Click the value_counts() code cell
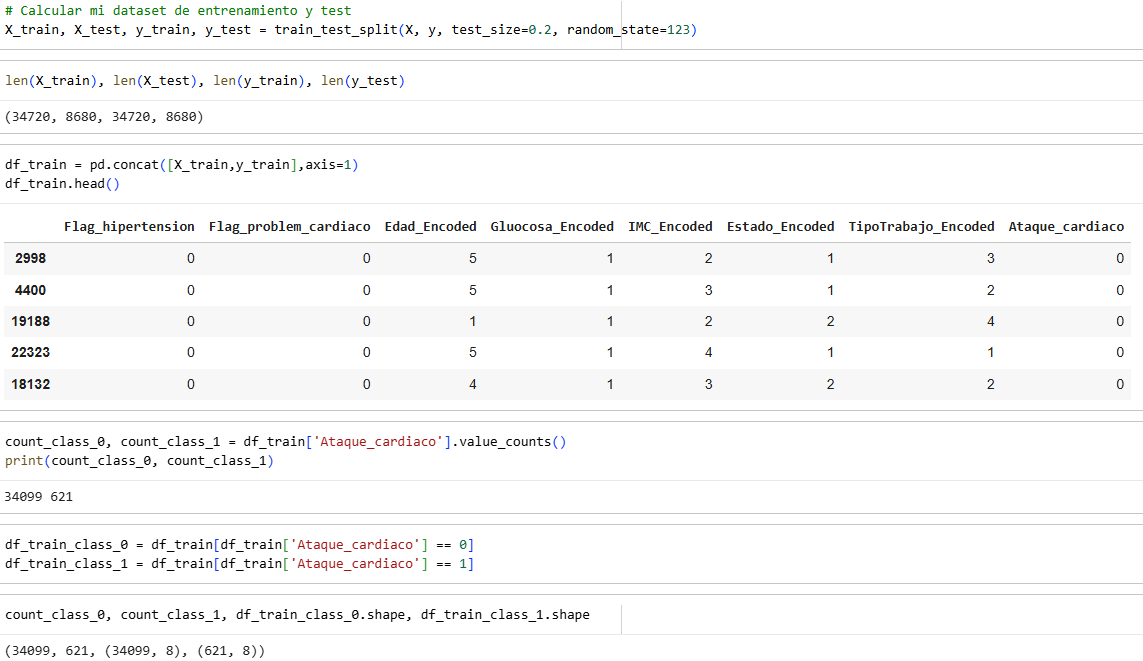The image size is (1143, 661). tap(285, 451)
